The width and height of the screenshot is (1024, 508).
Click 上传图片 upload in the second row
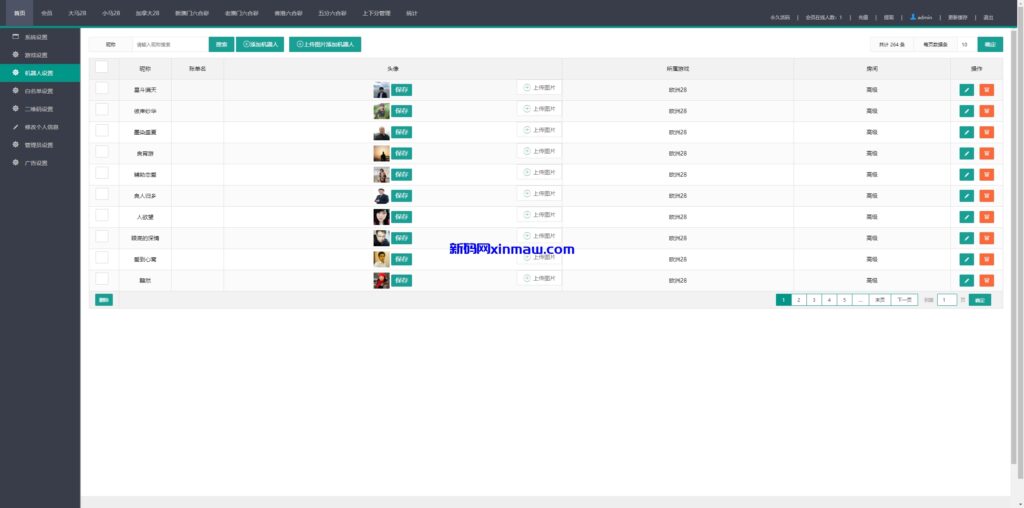[x=539, y=109]
